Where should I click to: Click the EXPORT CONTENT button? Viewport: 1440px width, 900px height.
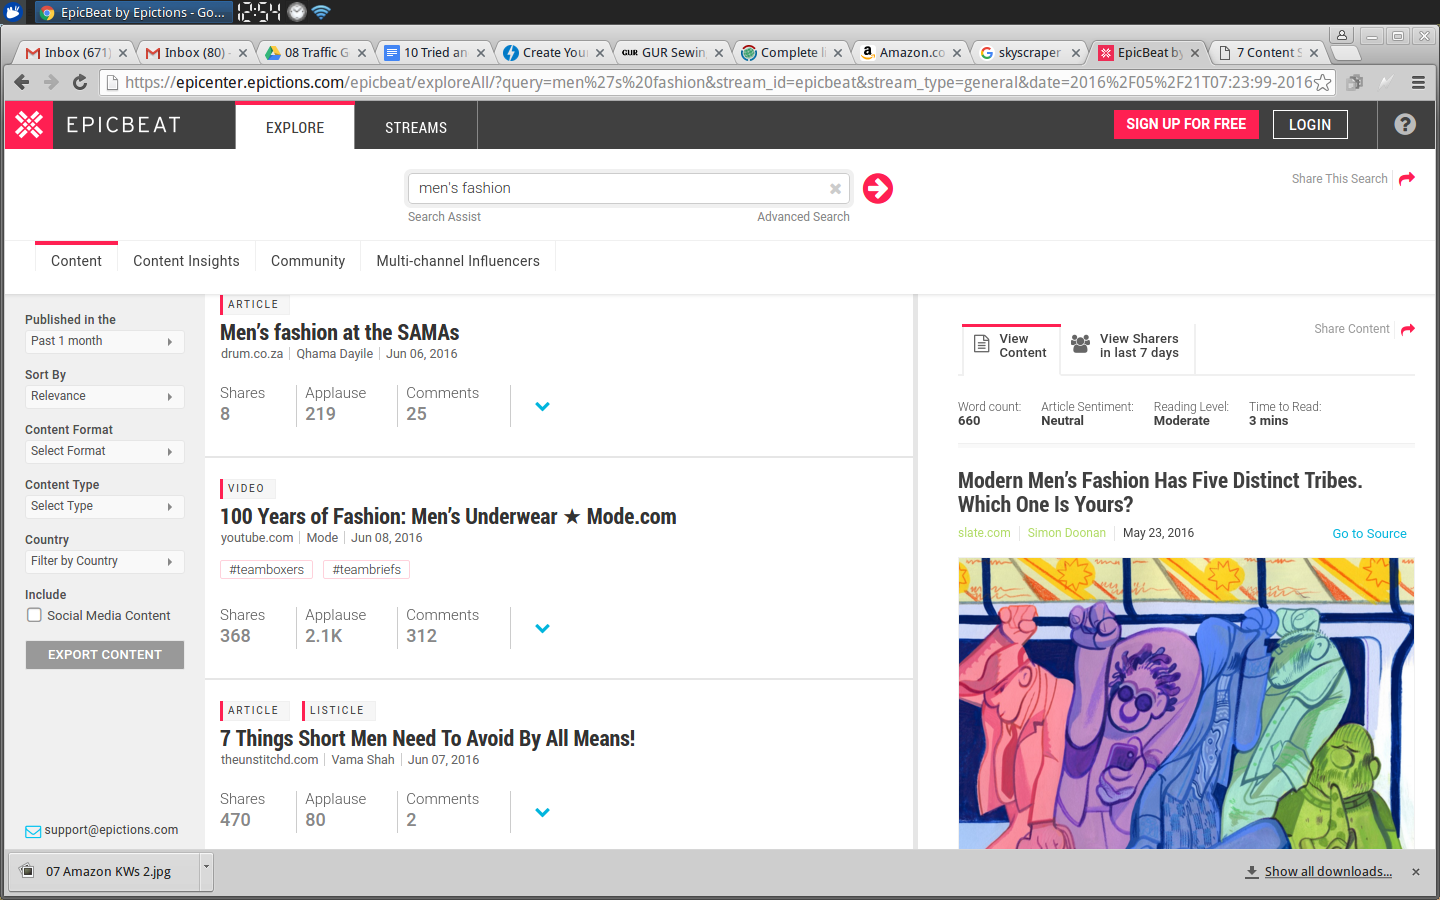(105, 655)
